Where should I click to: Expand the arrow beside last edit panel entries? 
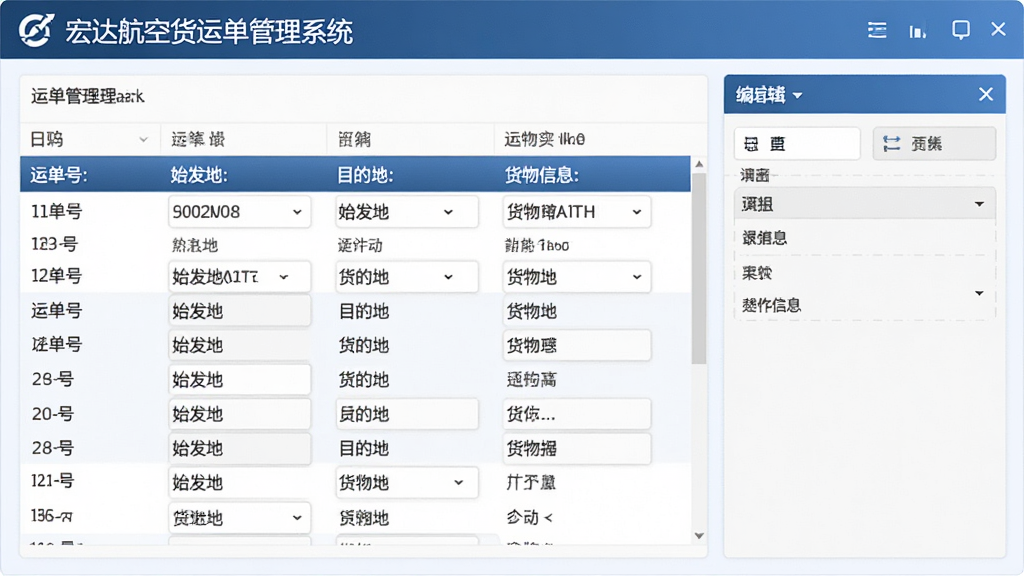point(979,293)
